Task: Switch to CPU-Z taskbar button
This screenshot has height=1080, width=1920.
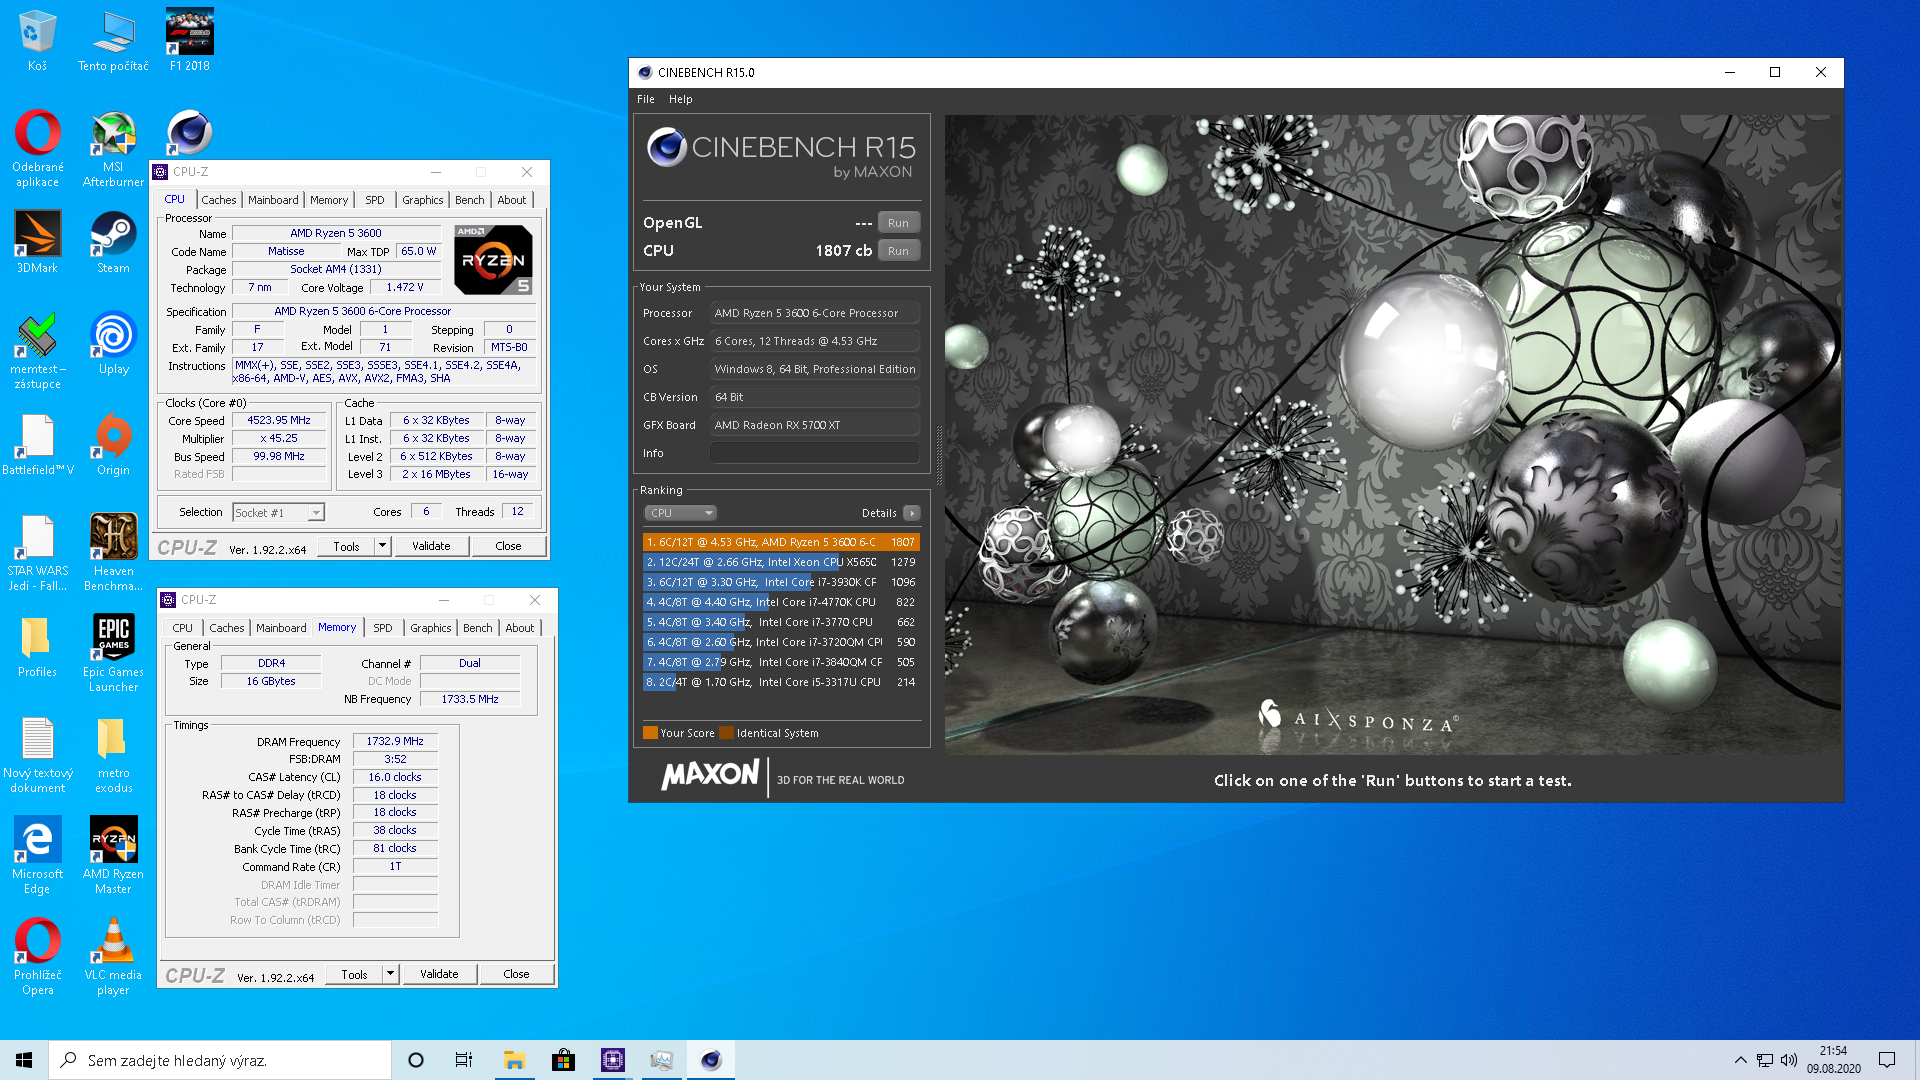Action: click(612, 1060)
